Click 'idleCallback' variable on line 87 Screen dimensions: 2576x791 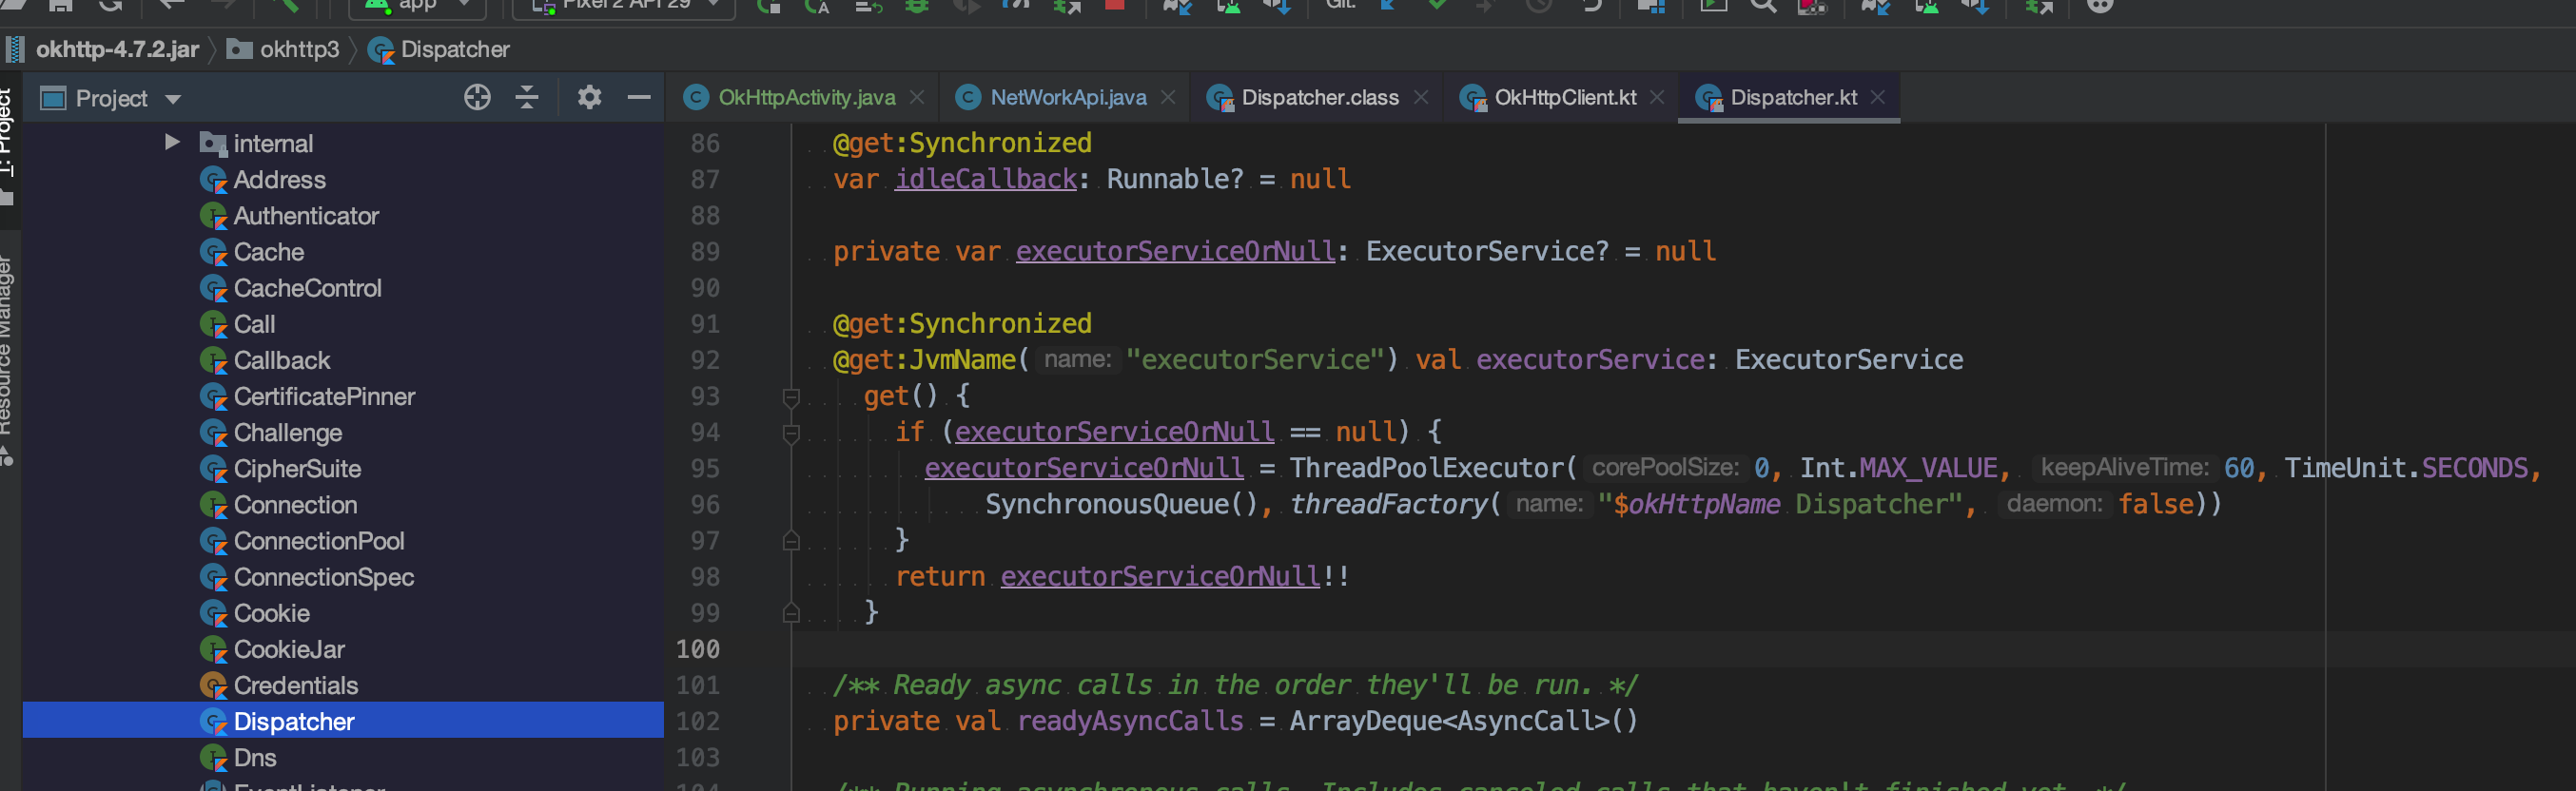985,179
